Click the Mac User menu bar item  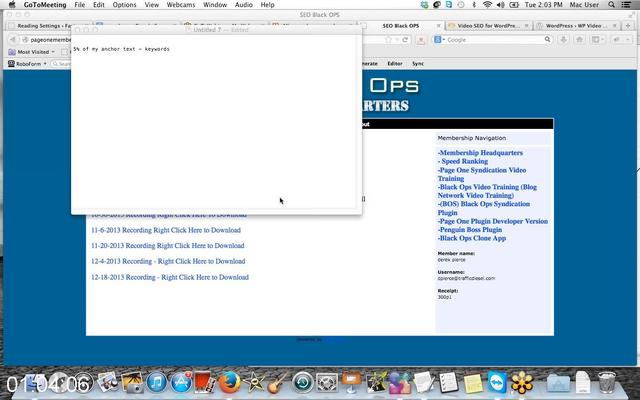tap(584, 5)
